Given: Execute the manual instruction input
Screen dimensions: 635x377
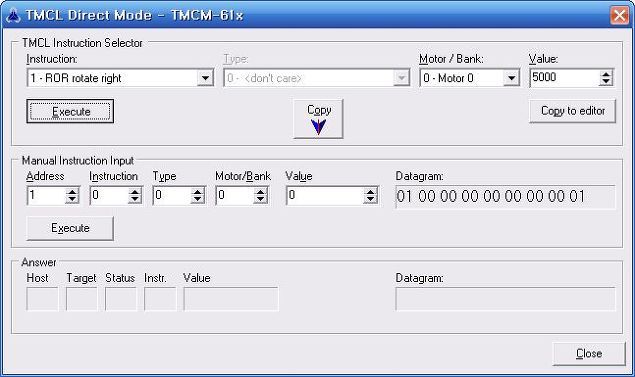Looking at the screenshot, I should (70, 228).
